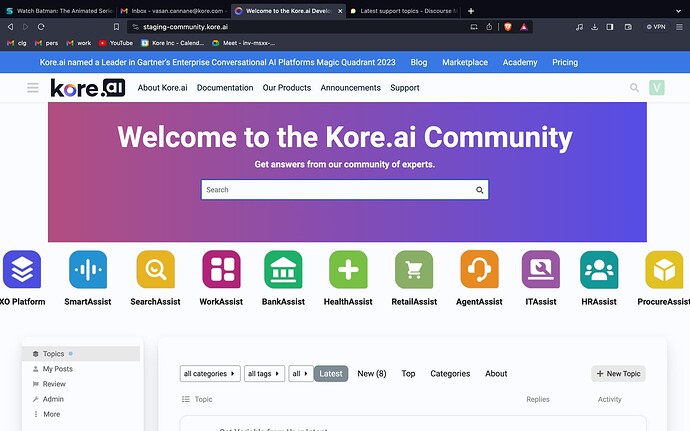690x431 pixels.
Task: Sort topics by Activity column
Action: tap(609, 399)
